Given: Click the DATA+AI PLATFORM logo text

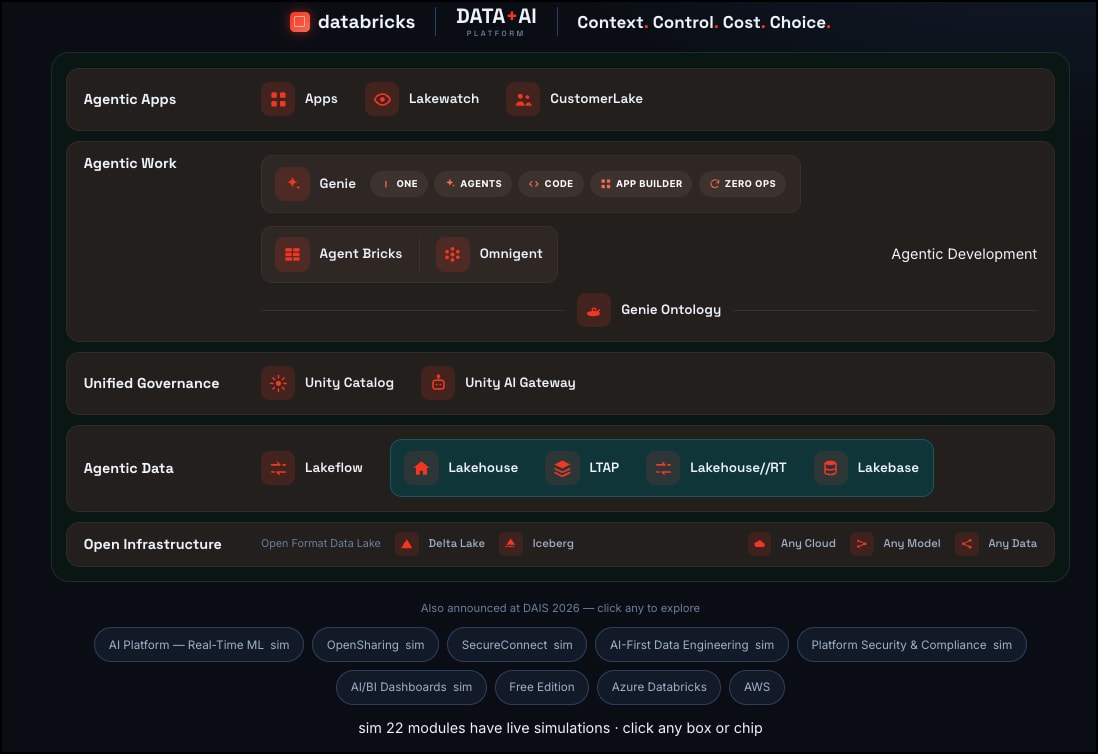Looking at the screenshot, I should (x=496, y=22).
